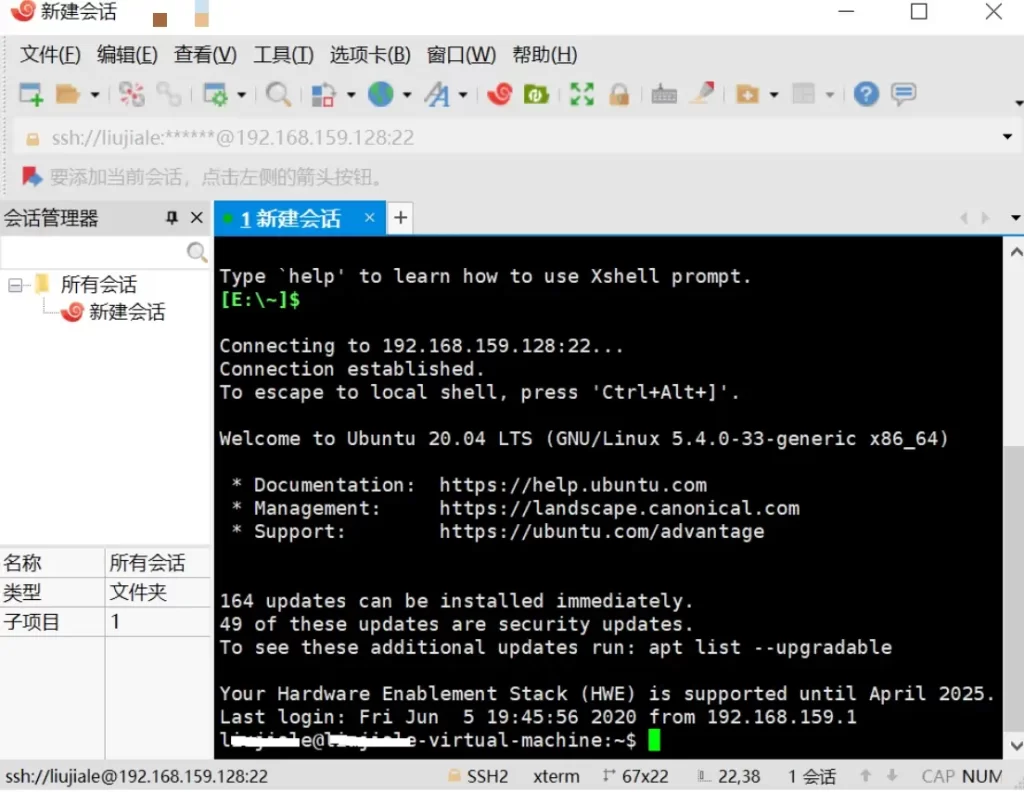
Task: Click the Lock screen padlock icon
Action: click(x=619, y=95)
